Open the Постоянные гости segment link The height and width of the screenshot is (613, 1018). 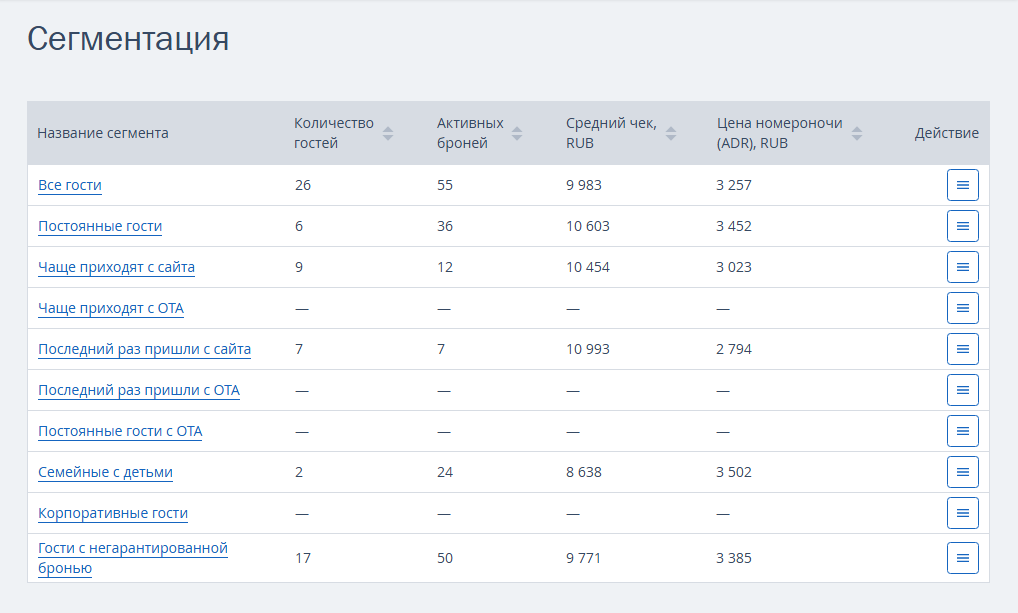[x=100, y=226]
